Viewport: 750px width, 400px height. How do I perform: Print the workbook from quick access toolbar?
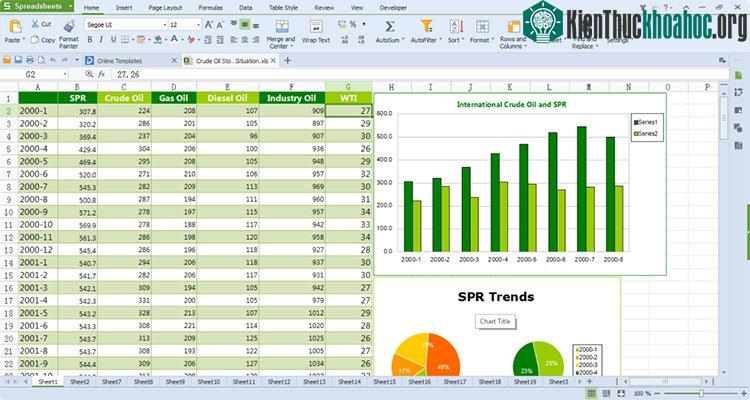click(x=30, y=60)
